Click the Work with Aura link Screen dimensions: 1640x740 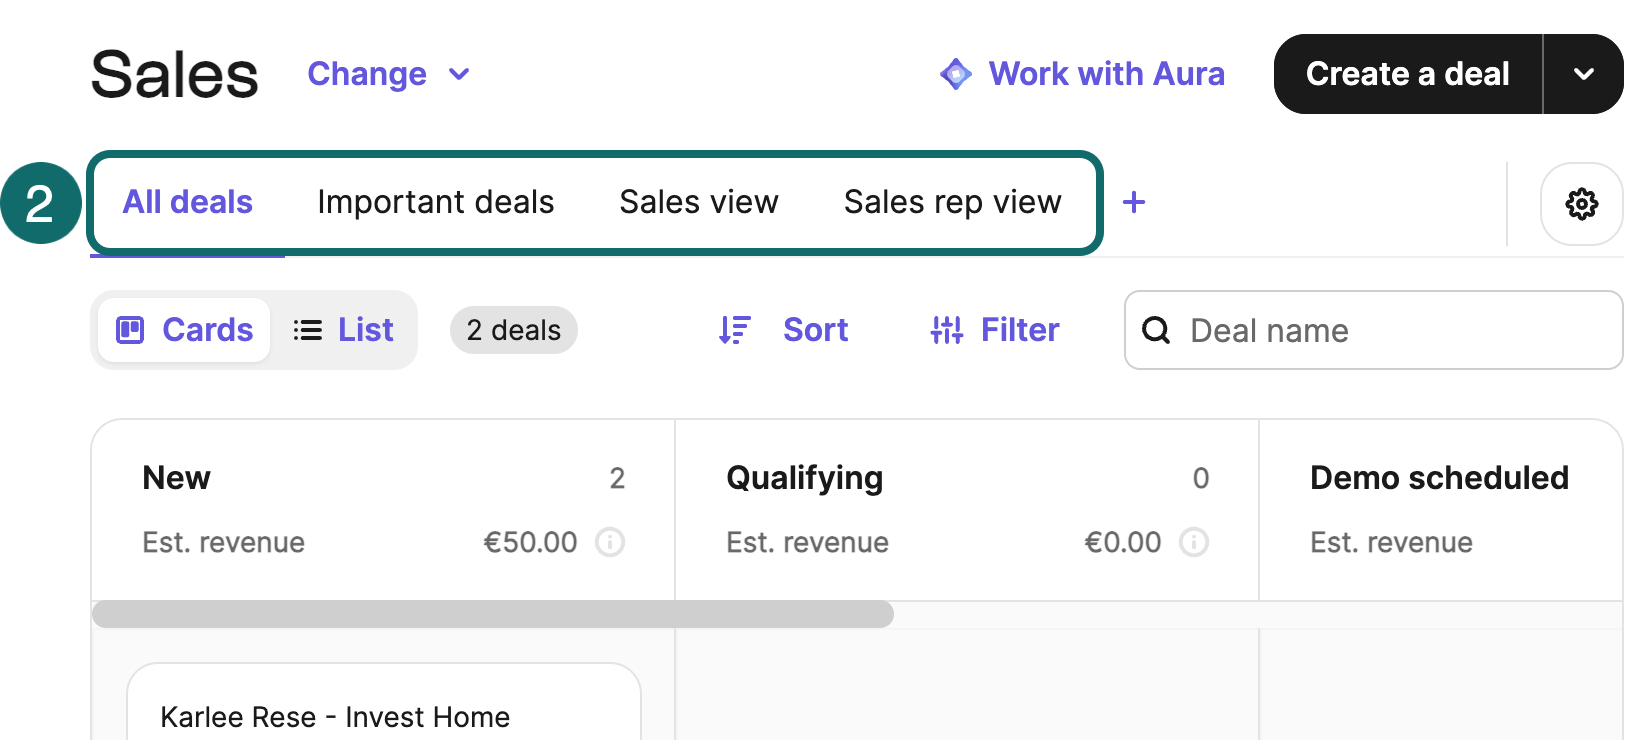click(x=1106, y=73)
